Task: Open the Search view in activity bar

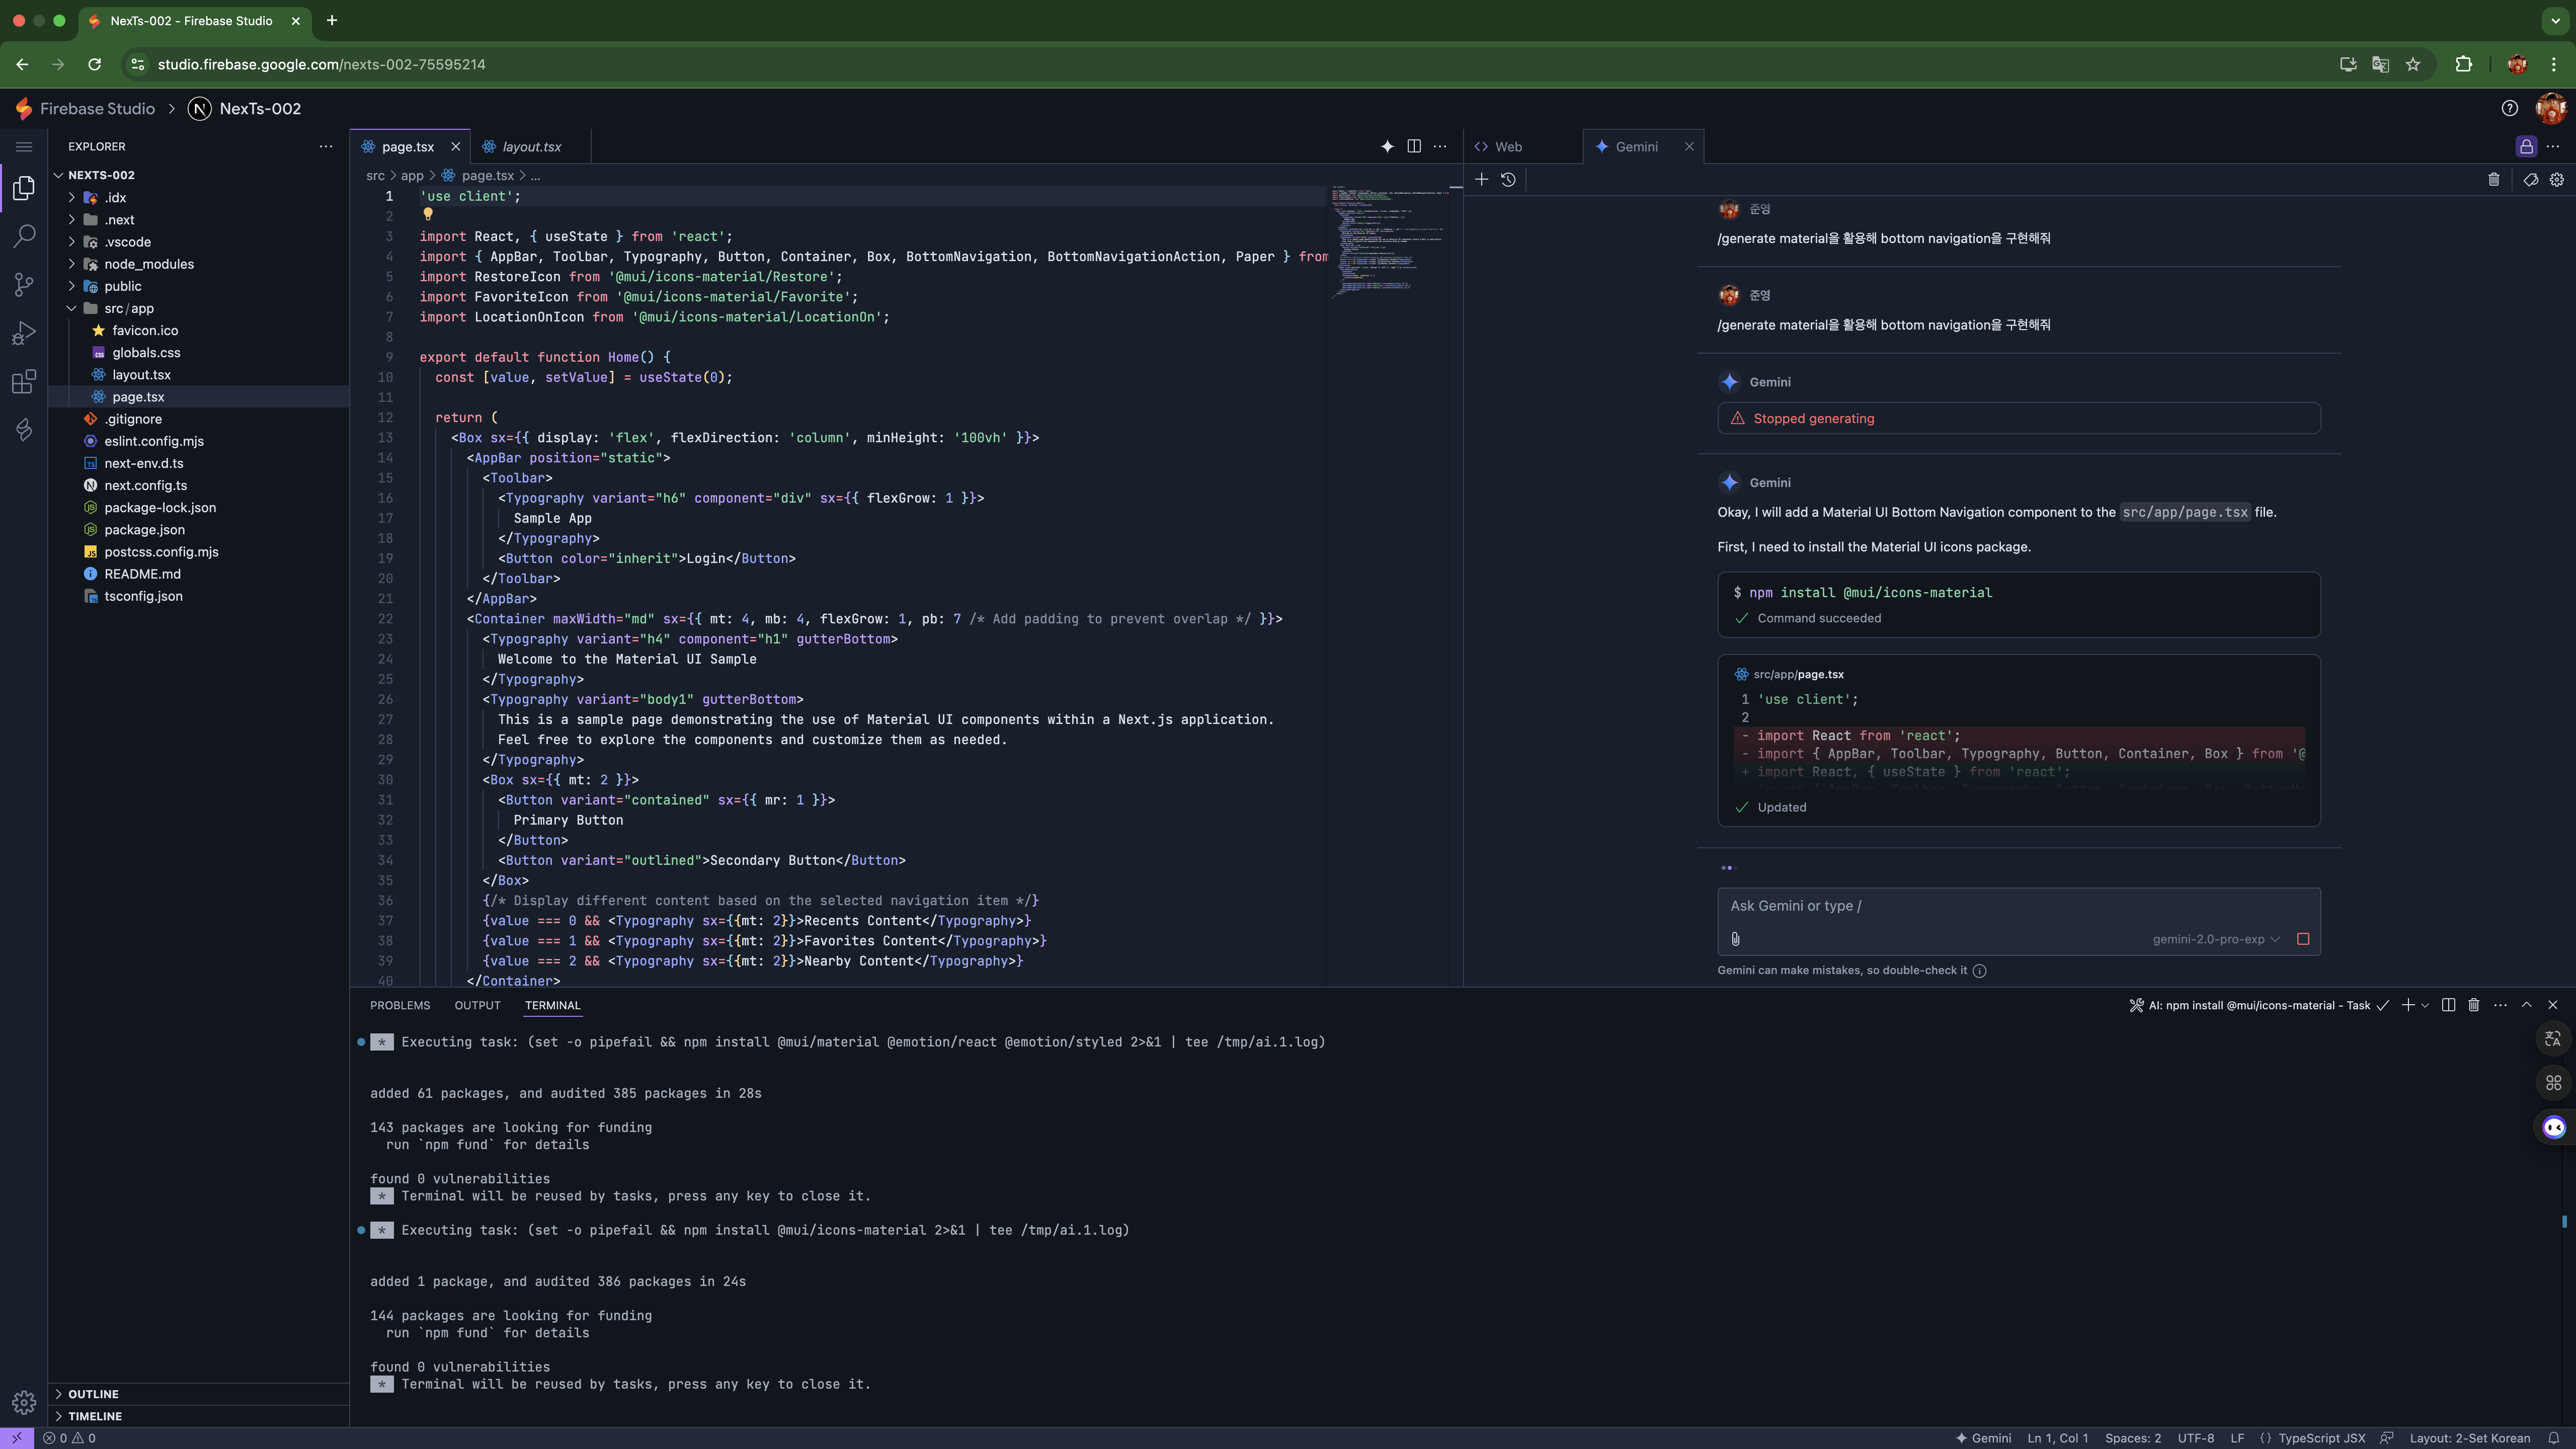Action: click(x=24, y=236)
